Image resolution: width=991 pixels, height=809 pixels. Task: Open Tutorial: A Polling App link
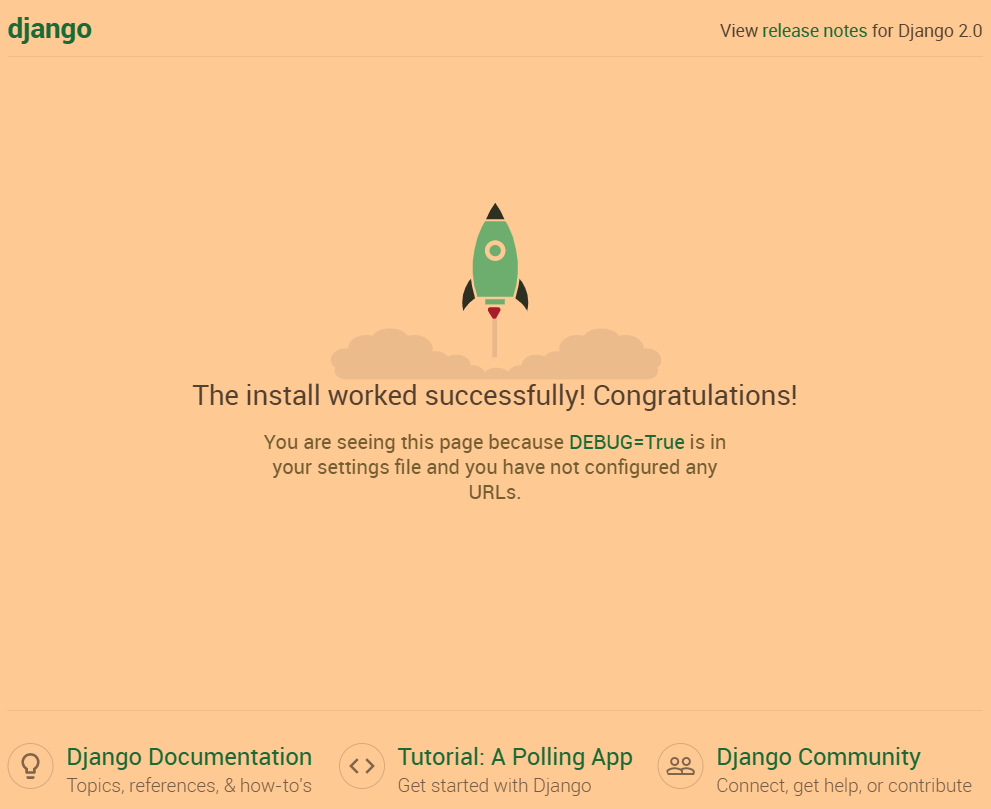coord(514,757)
